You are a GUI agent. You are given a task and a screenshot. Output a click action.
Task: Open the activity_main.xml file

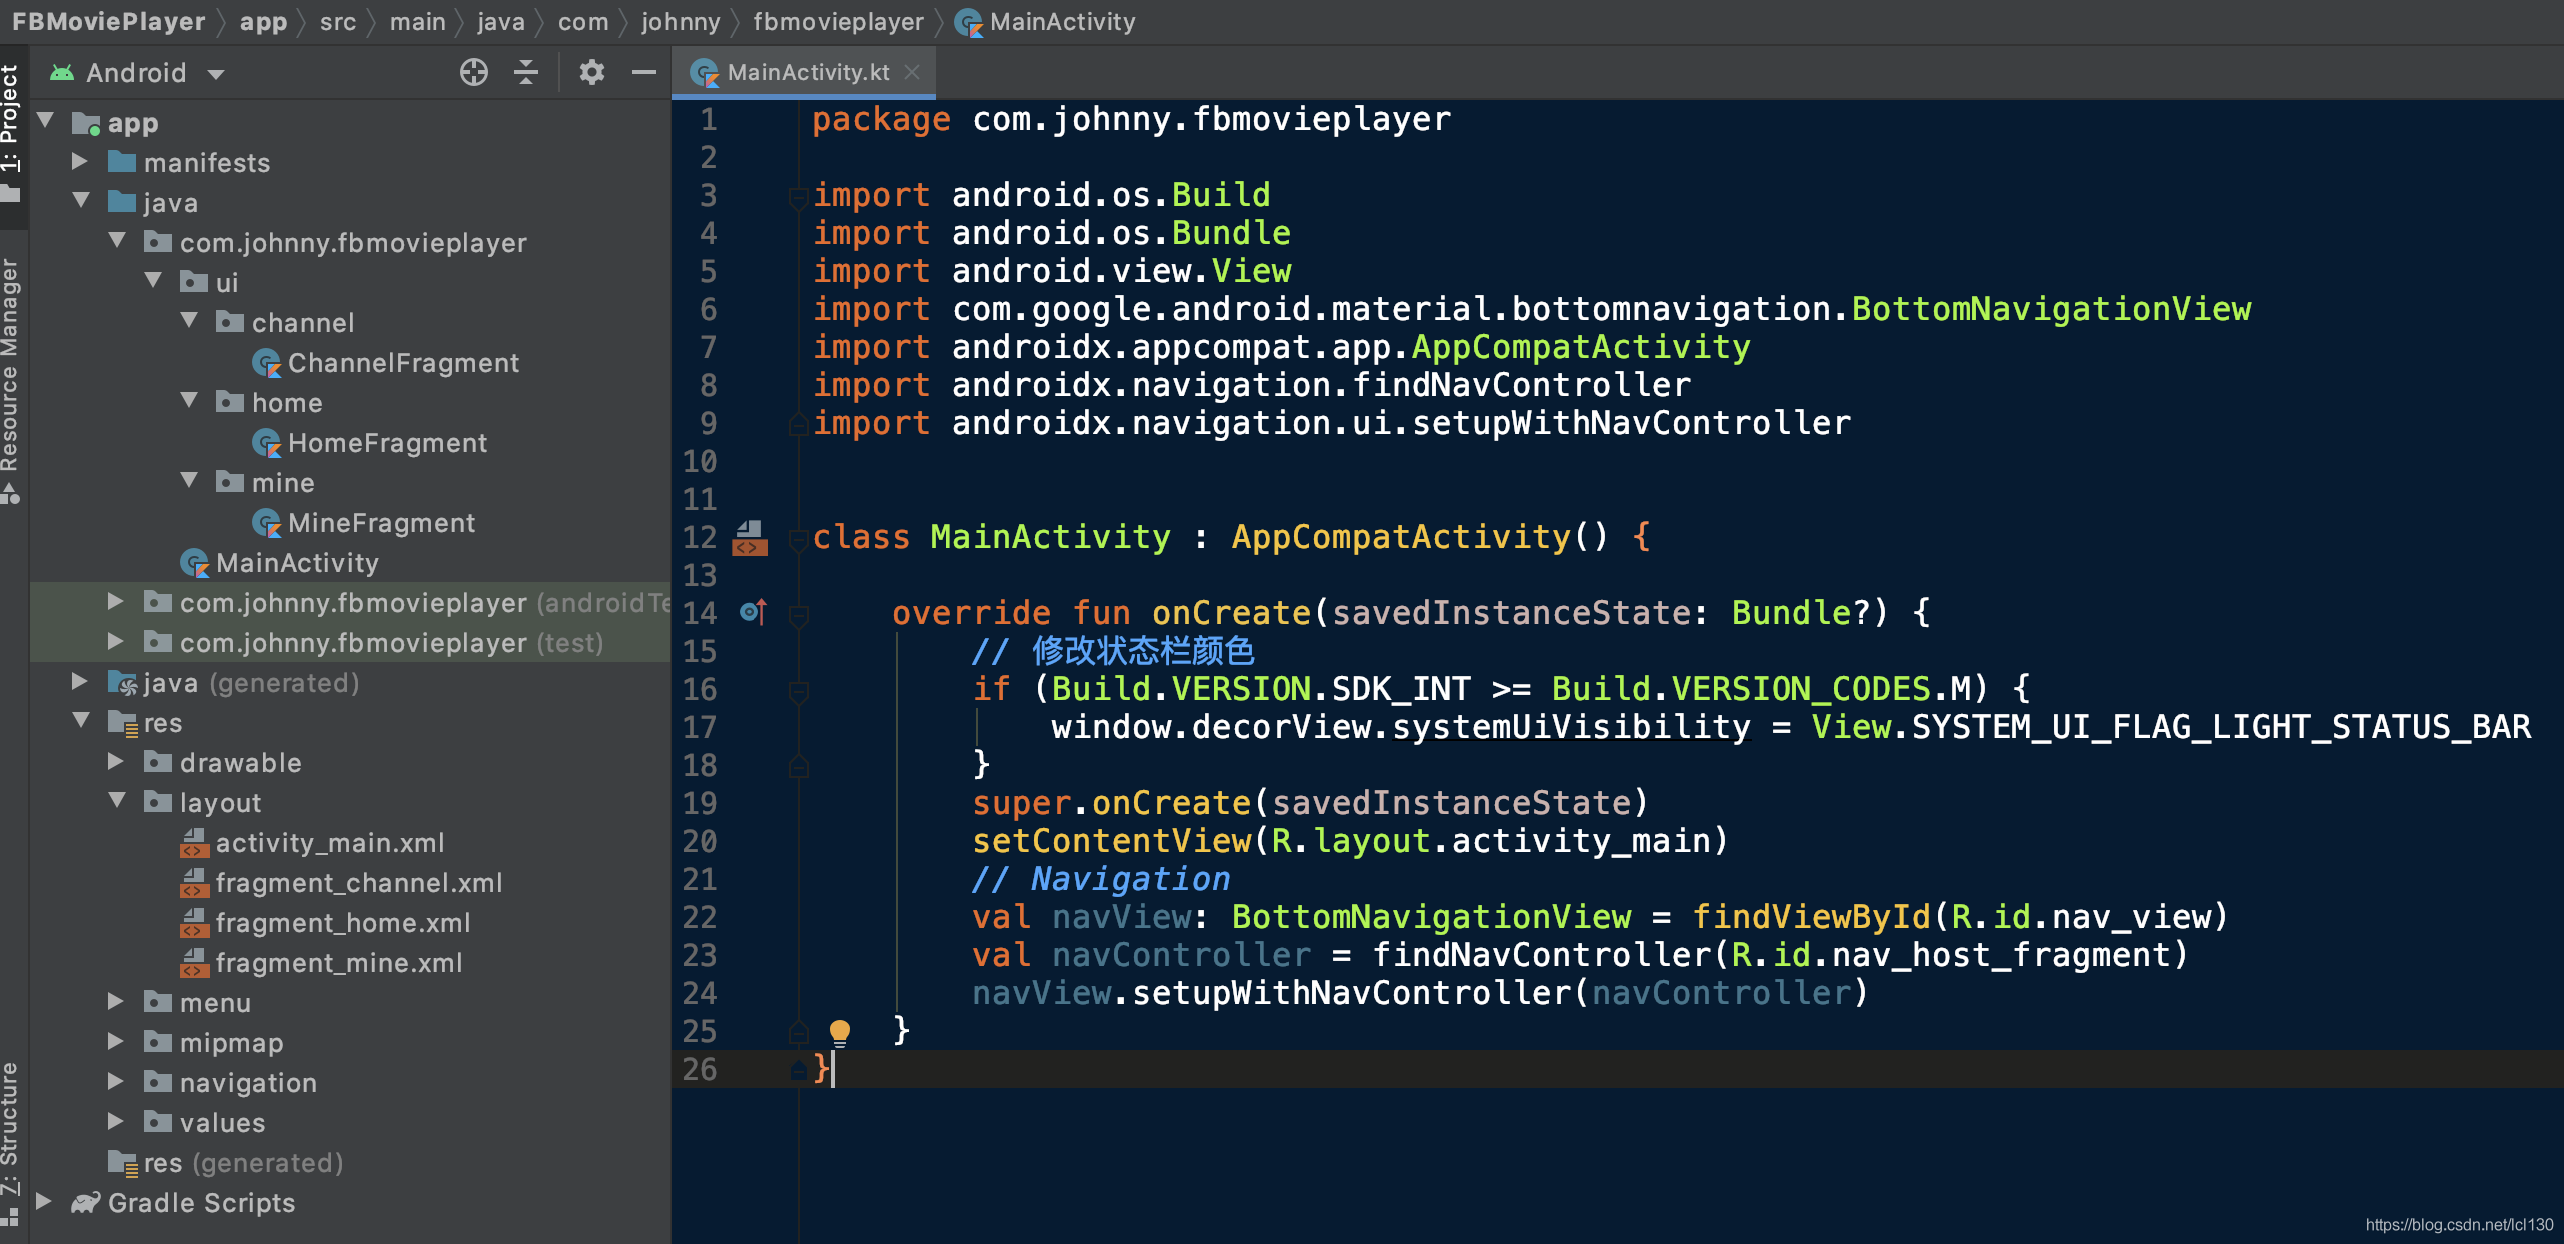[x=330, y=843]
